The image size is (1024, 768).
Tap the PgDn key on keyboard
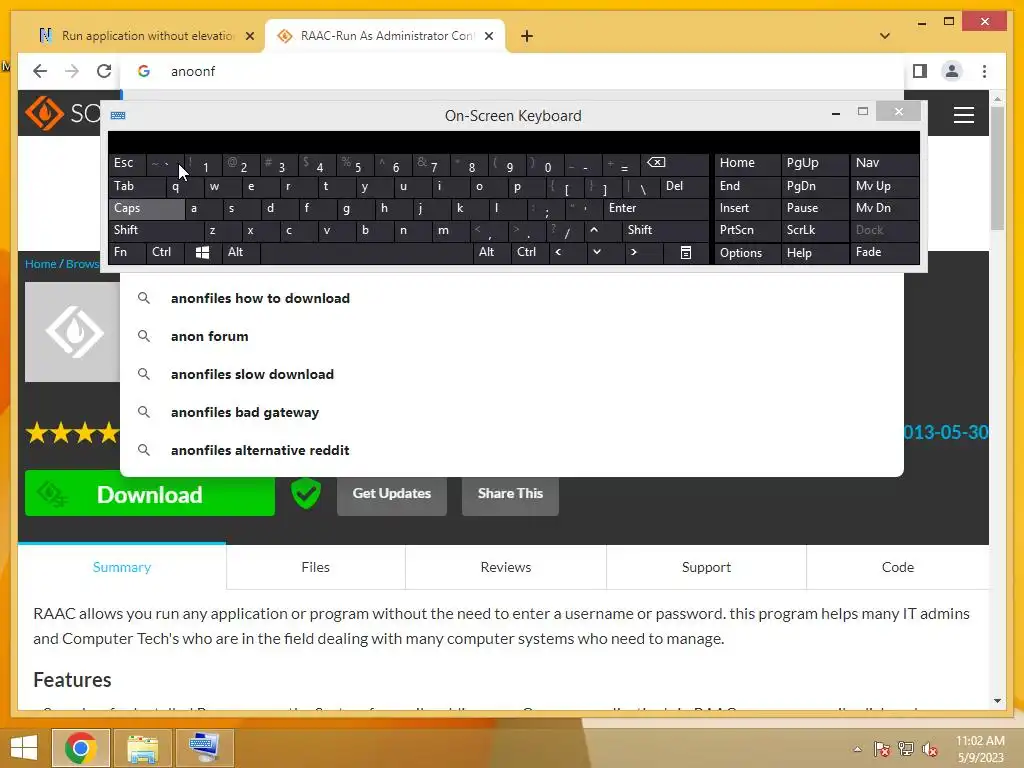[814, 186]
